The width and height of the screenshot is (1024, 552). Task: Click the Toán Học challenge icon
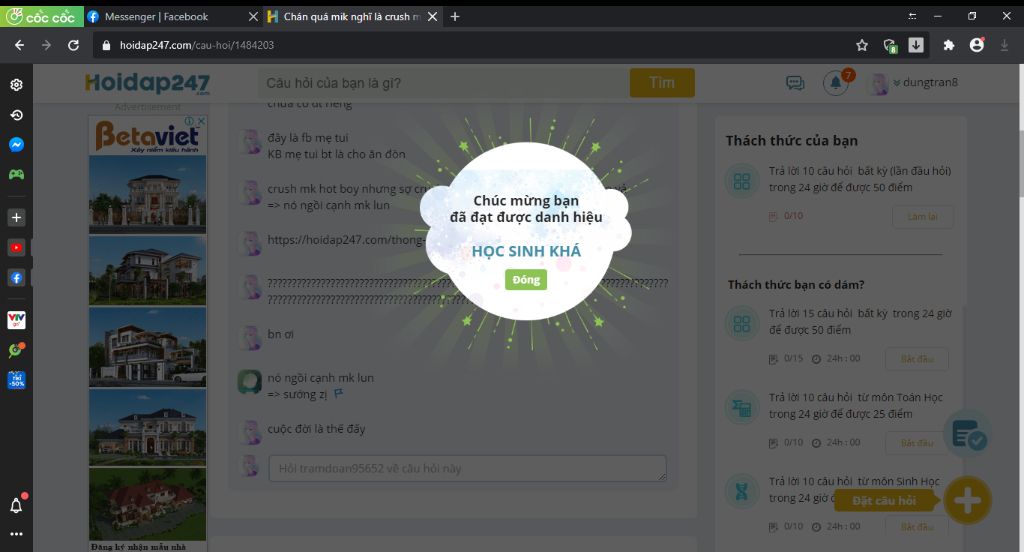(742, 407)
